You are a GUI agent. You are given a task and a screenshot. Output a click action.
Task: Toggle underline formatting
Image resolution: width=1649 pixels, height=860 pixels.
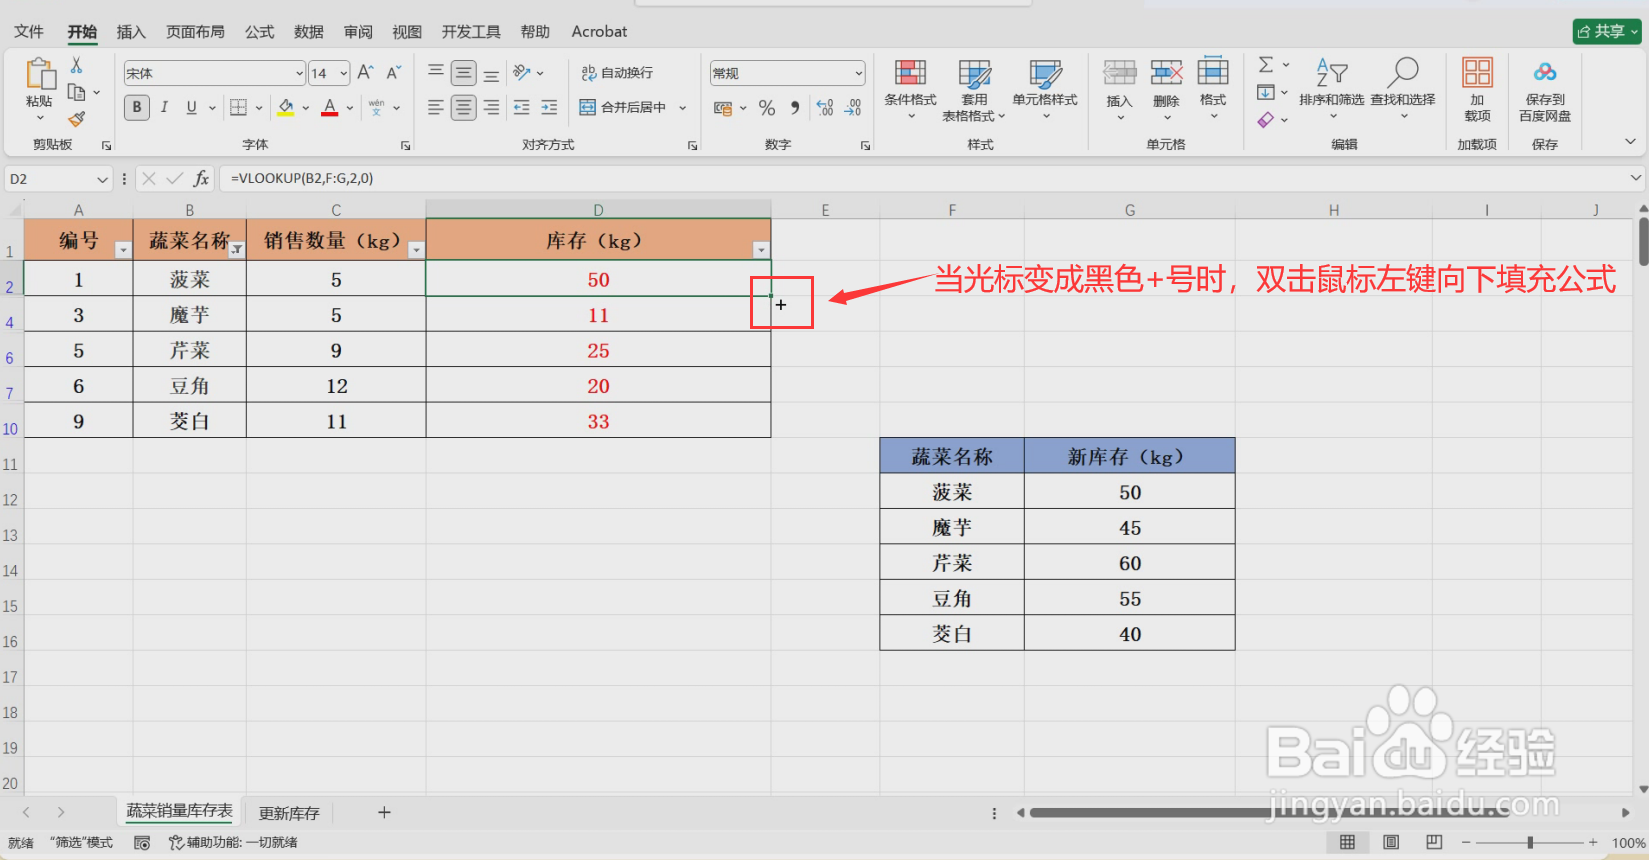click(x=191, y=107)
